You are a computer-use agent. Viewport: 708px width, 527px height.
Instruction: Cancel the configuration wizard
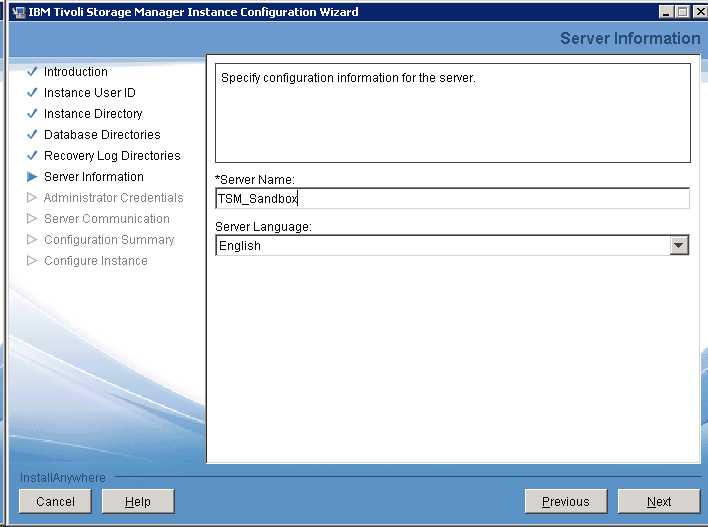(55, 502)
